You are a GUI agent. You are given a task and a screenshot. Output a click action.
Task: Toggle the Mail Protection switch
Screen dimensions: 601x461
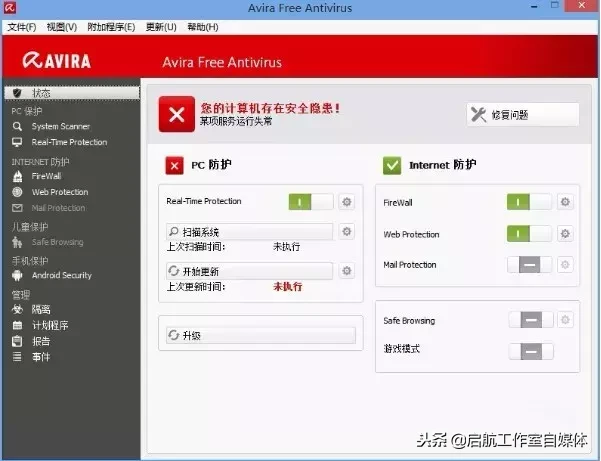pos(529,265)
